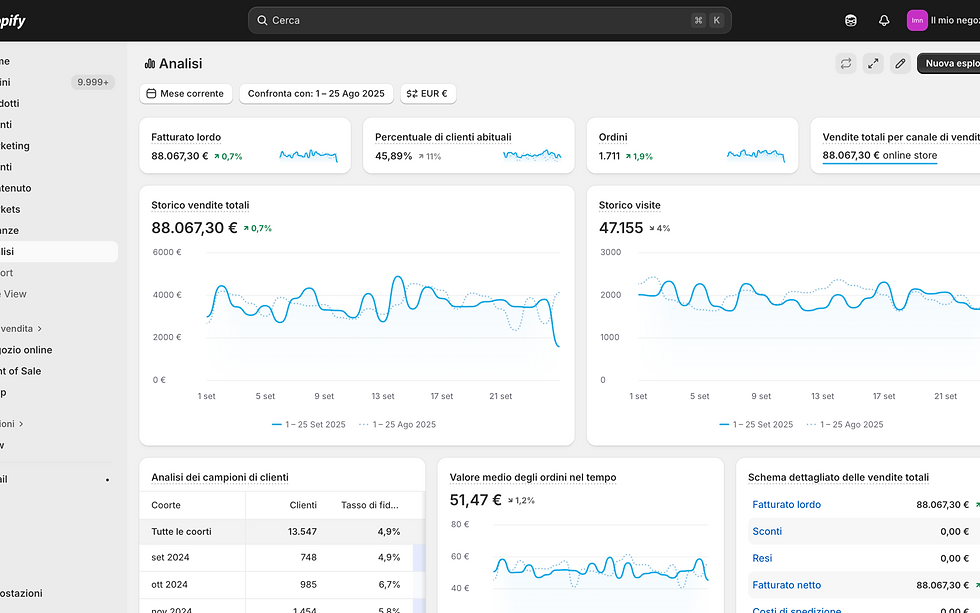This screenshot has height=613, width=980.
Task: Select the Point of Sale sidebar item
Action: pyautogui.click(x=20, y=371)
